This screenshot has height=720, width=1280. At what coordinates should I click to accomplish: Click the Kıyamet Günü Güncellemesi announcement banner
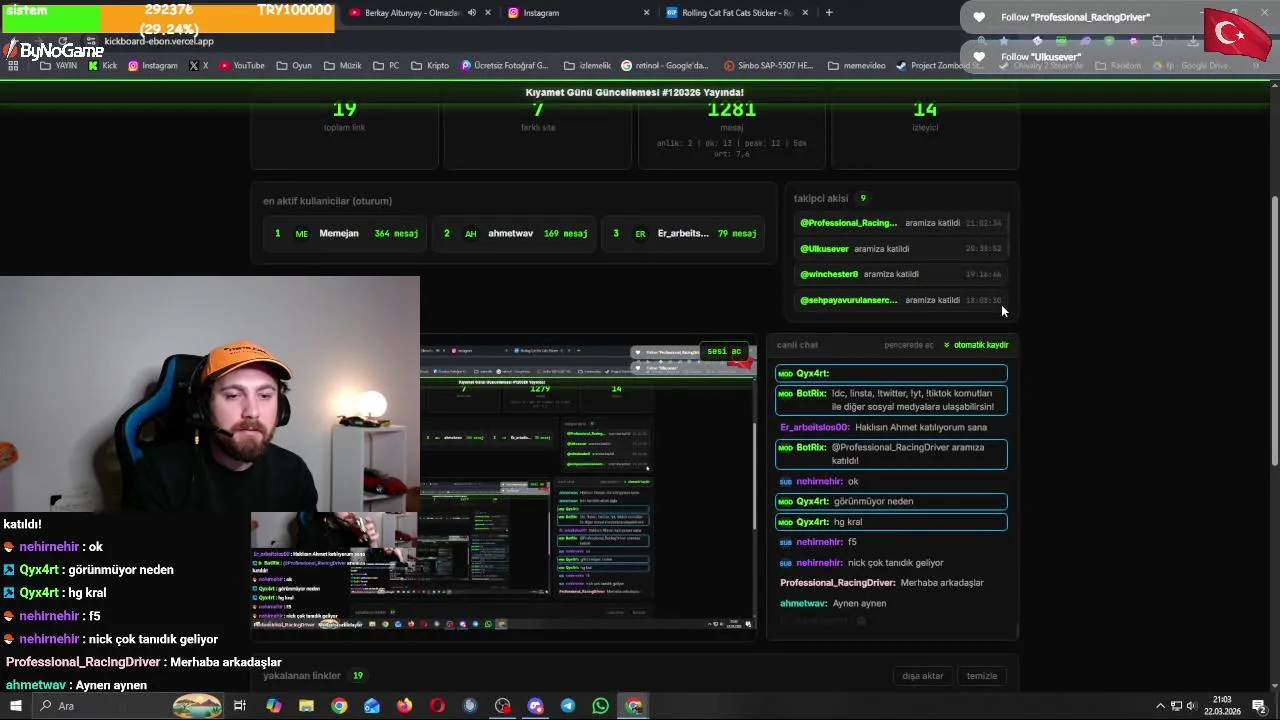coord(635,92)
